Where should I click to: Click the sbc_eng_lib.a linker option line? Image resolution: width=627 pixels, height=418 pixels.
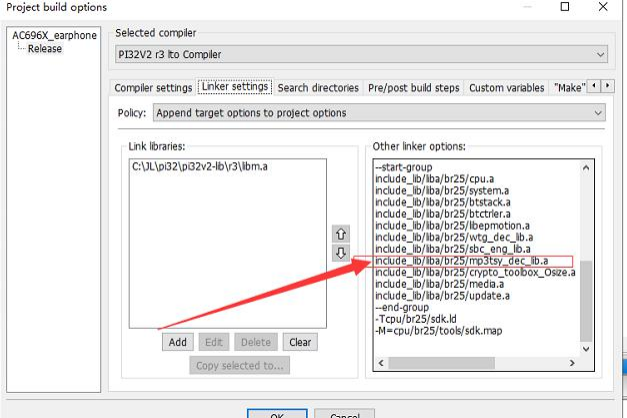(453, 249)
